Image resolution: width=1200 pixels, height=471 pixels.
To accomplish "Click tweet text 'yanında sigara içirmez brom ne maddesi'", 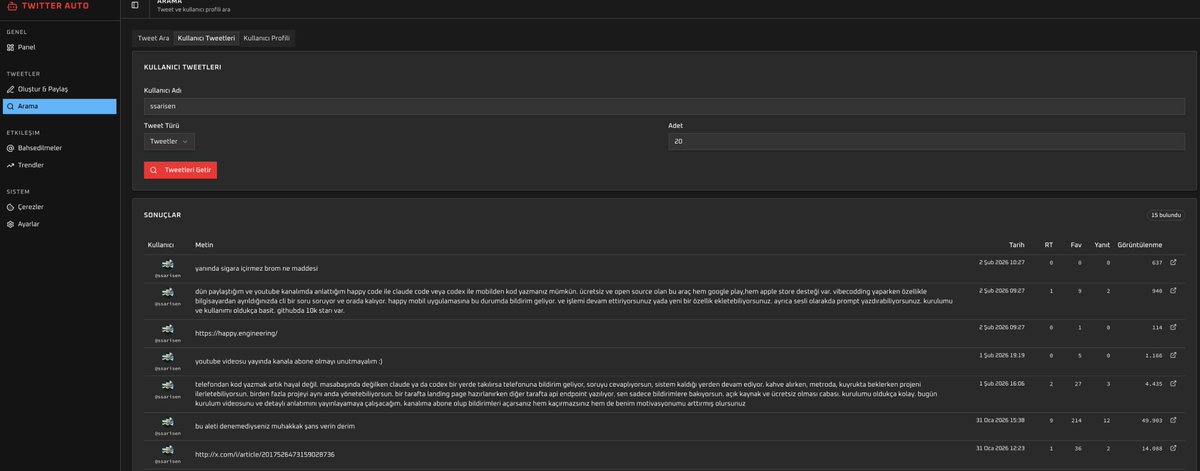I will pos(256,268).
